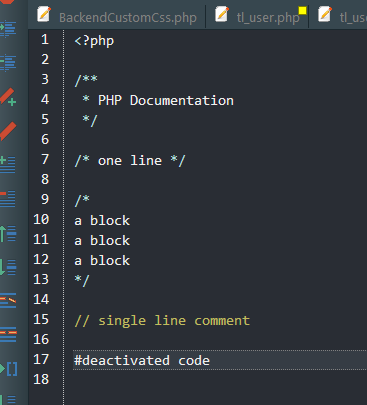Viewport: 367px width, 405px height.
Task: Click the indent lines right icon
Action: pos(8,29)
